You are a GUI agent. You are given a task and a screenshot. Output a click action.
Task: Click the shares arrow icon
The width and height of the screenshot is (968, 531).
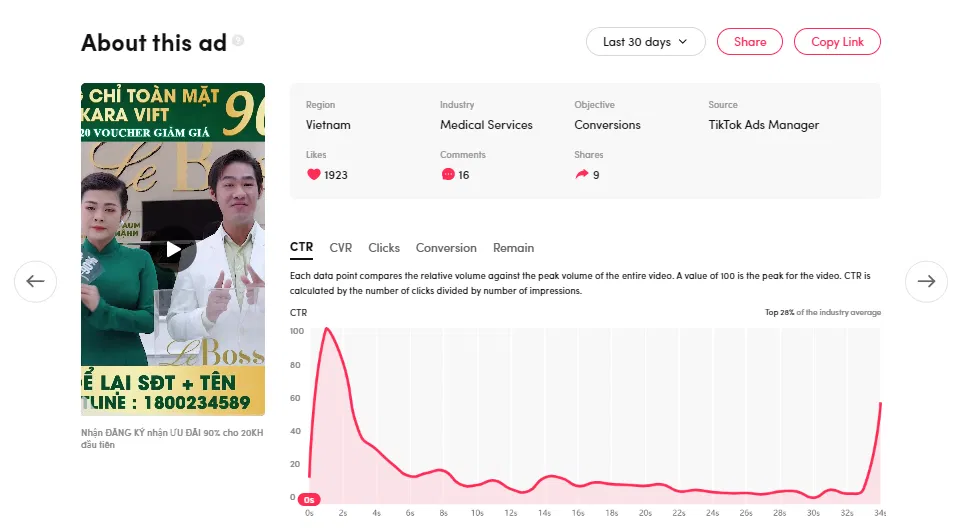tap(582, 175)
